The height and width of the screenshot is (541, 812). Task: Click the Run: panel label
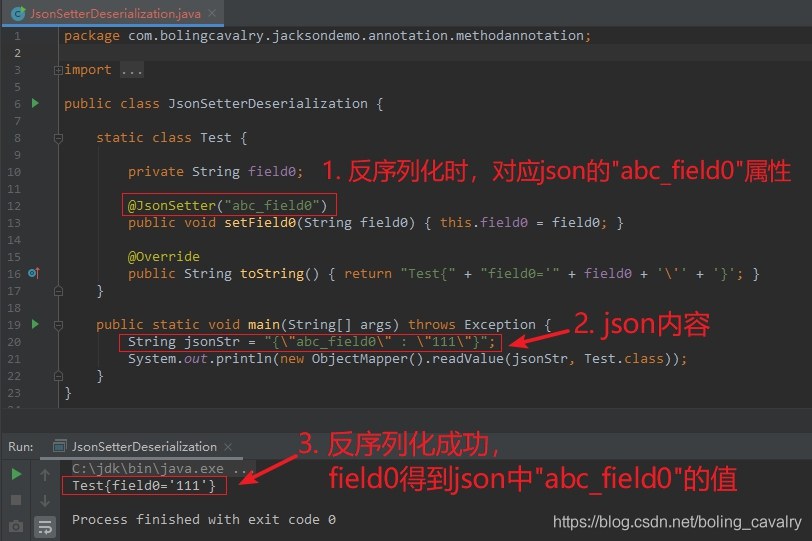pos(21,446)
